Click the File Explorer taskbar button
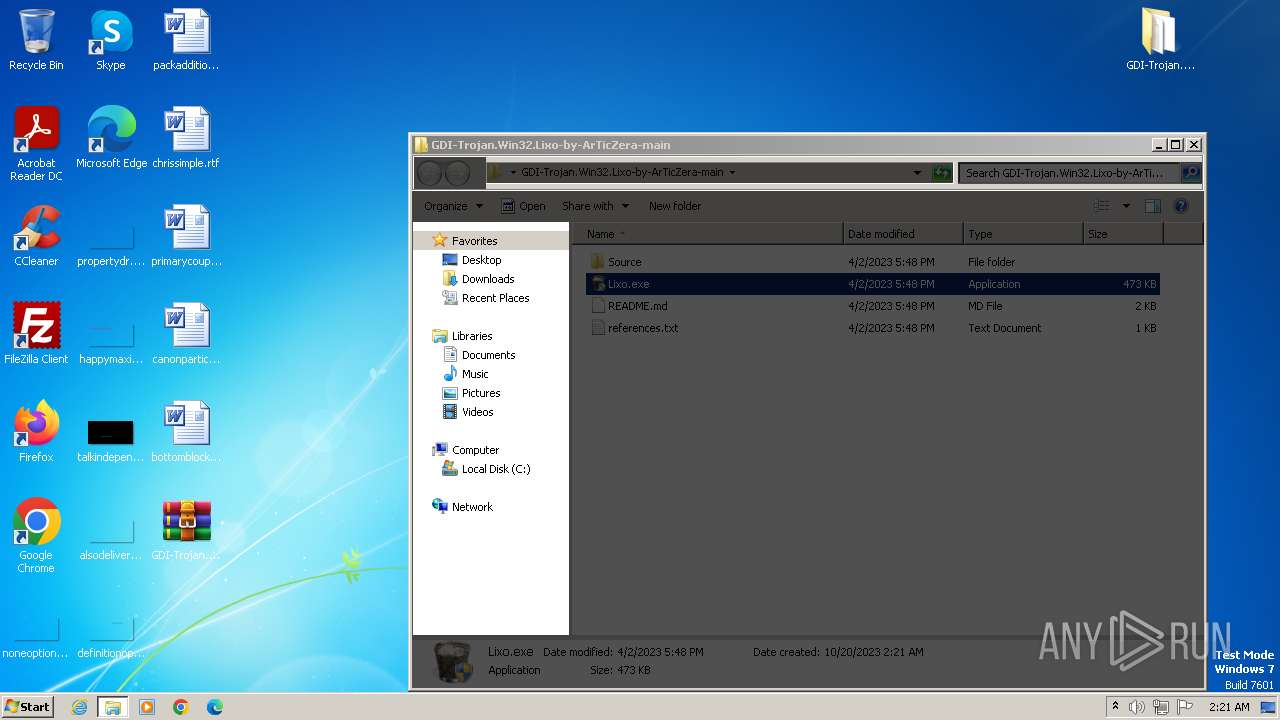The width and height of the screenshot is (1280, 720). tap(113, 707)
